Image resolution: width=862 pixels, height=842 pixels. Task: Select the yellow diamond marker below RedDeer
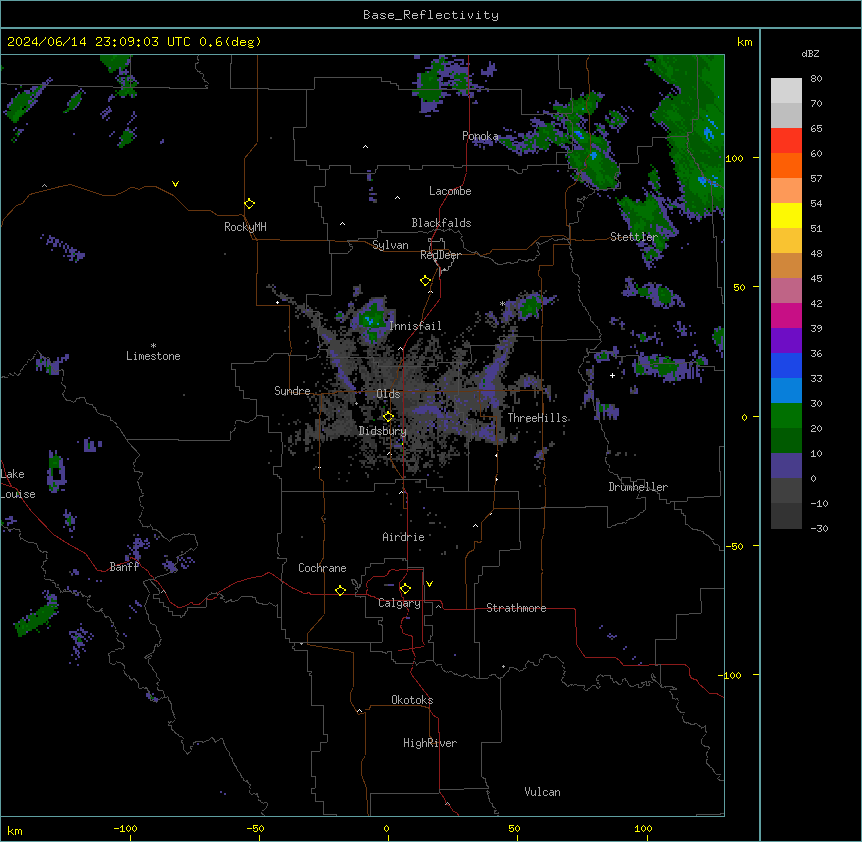425,281
